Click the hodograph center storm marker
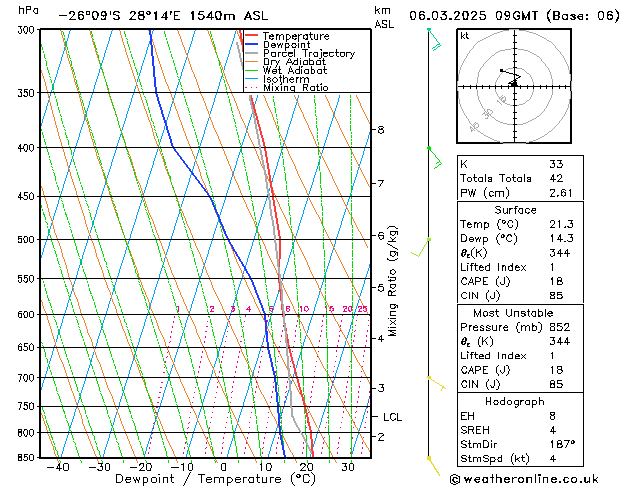Screen dimensions: 629x486 click(513, 84)
